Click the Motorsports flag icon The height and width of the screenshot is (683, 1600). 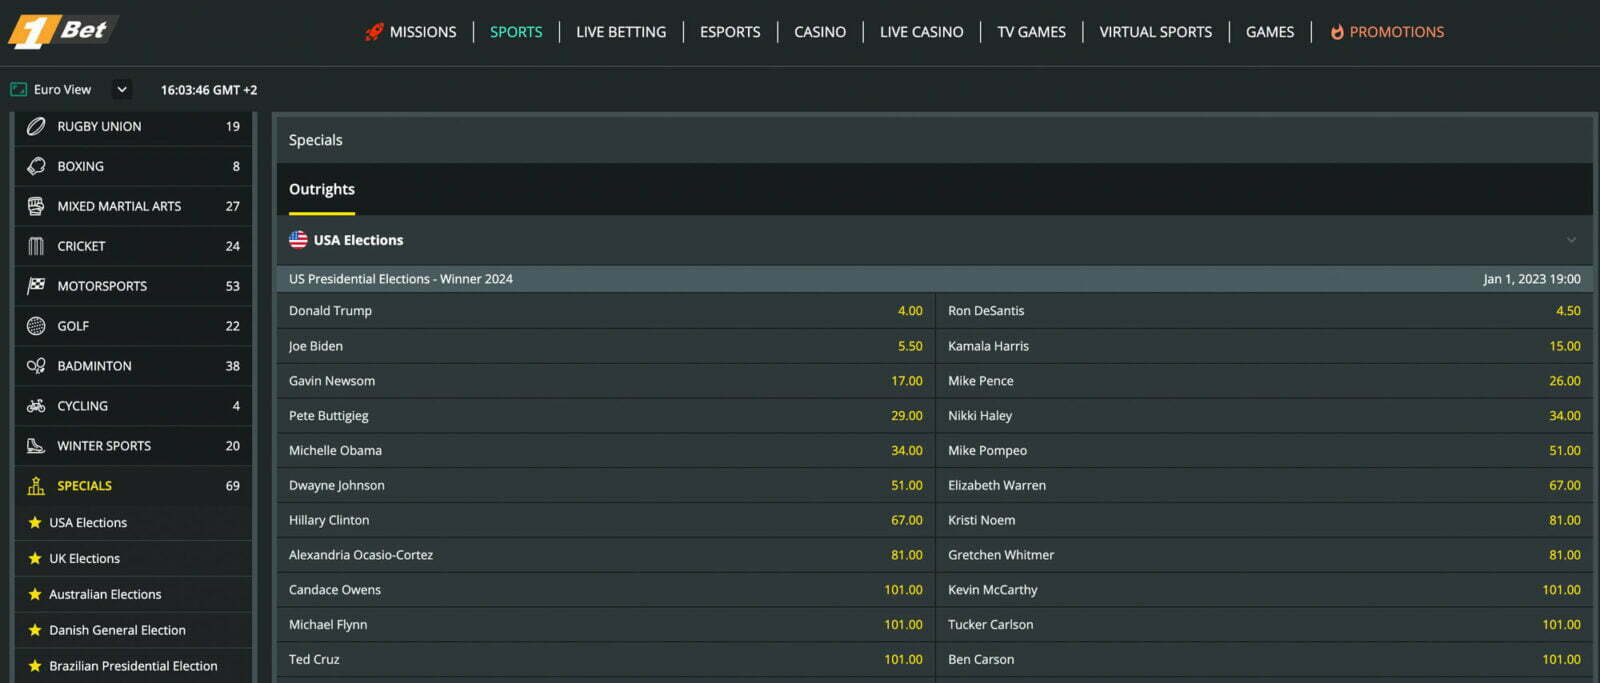36,286
